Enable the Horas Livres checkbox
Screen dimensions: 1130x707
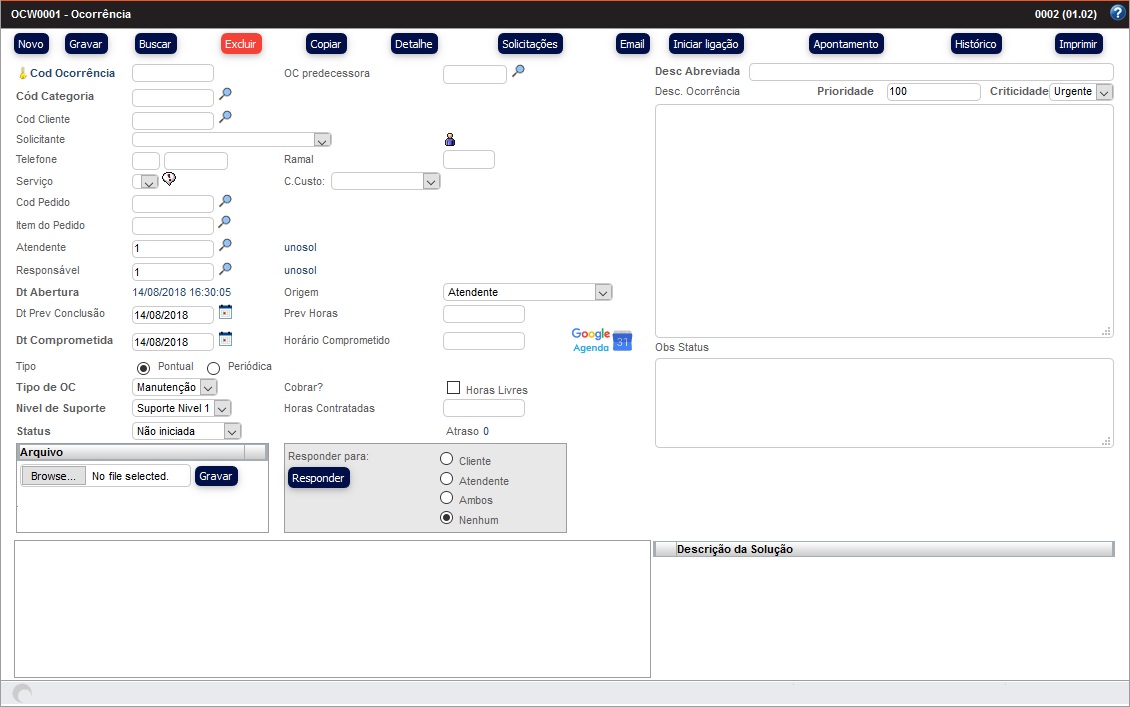point(453,388)
